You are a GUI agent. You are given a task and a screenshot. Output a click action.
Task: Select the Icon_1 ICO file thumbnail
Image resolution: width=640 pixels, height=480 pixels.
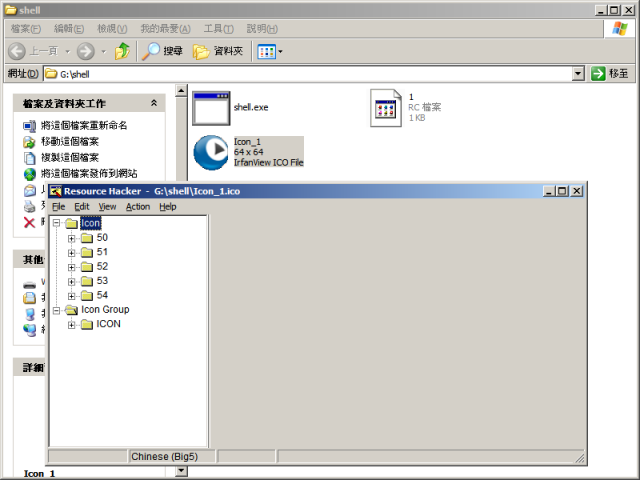coord(211,152)
